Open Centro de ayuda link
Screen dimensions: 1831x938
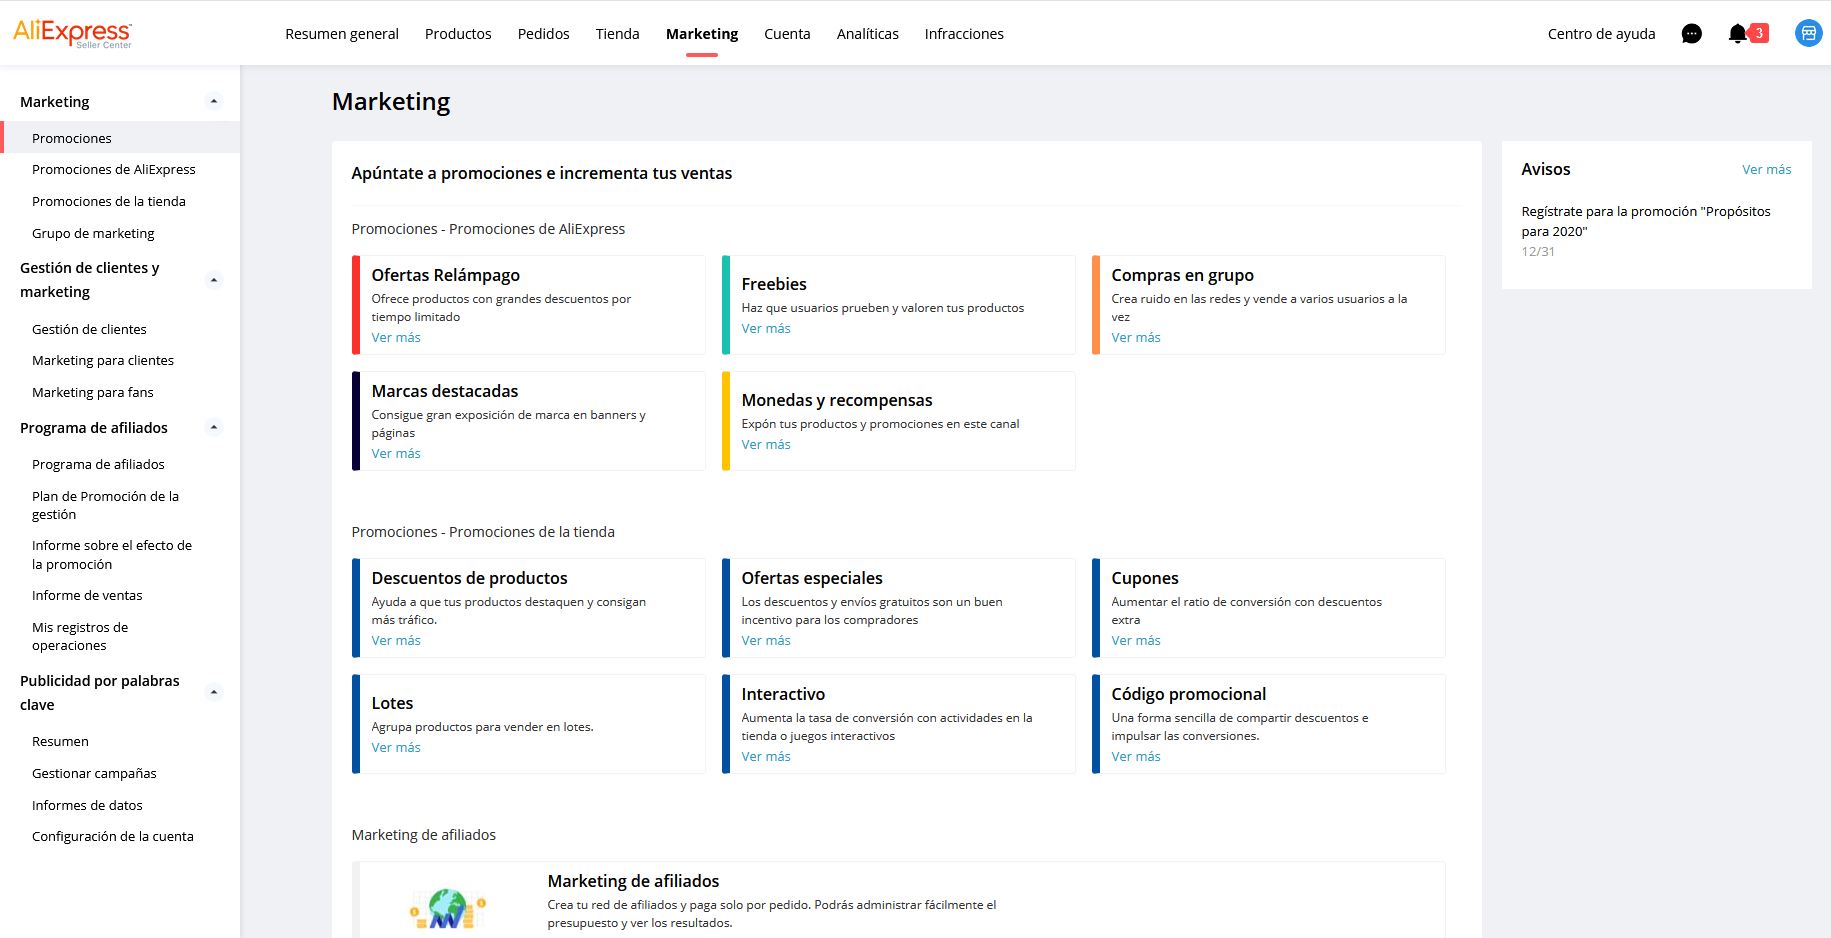[x=1601, y=34]
